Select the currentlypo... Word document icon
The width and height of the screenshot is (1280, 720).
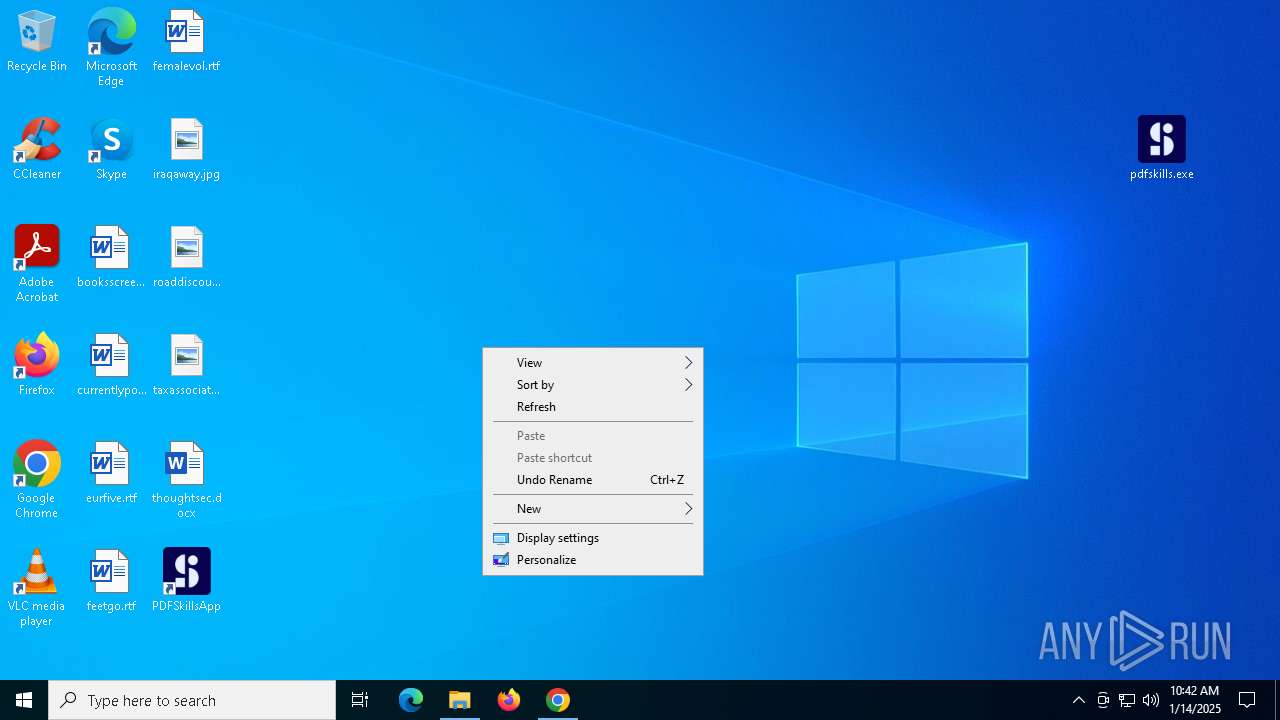coord(111,366)
